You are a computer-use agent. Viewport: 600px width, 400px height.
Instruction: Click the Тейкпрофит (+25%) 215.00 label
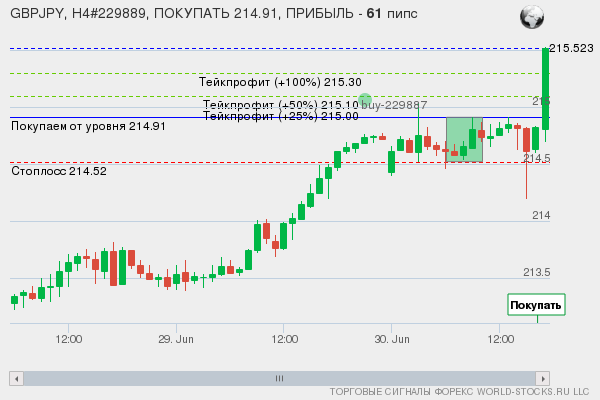[280, 116]
